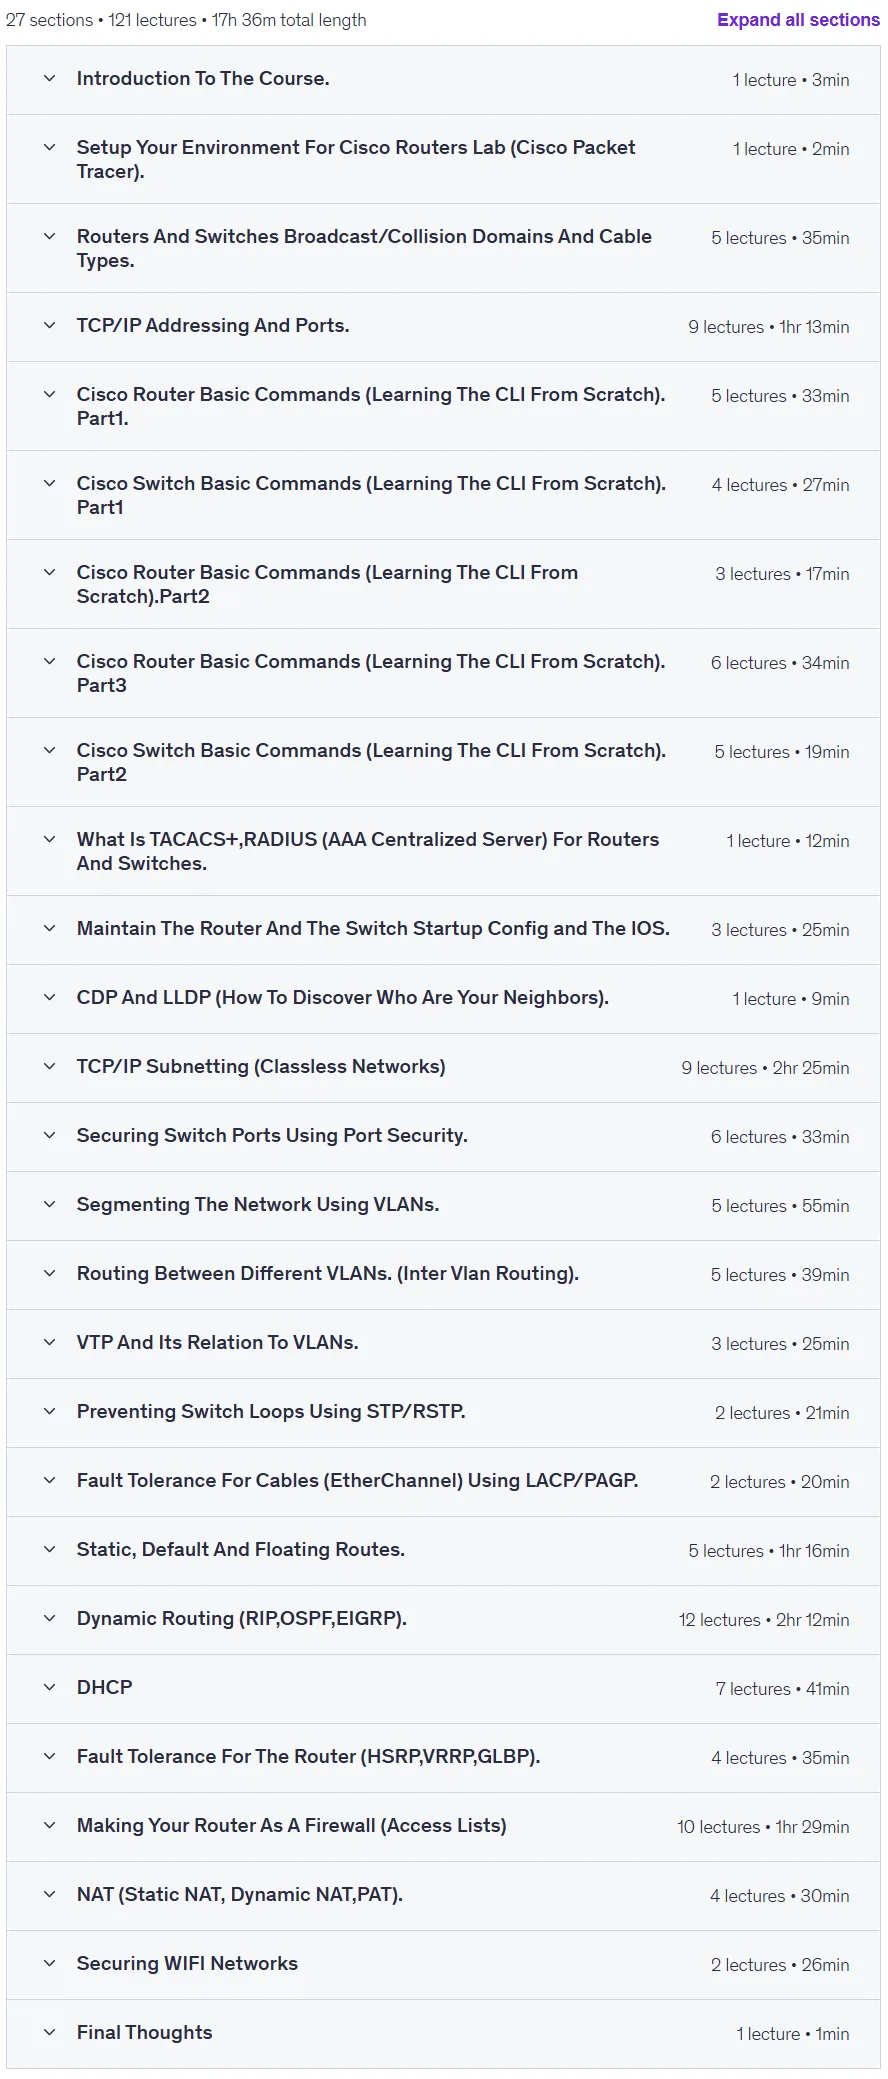The image size is (888, 2079).
Task: Click chevron beside Securing WIFI Networks
Action: 49,1964
